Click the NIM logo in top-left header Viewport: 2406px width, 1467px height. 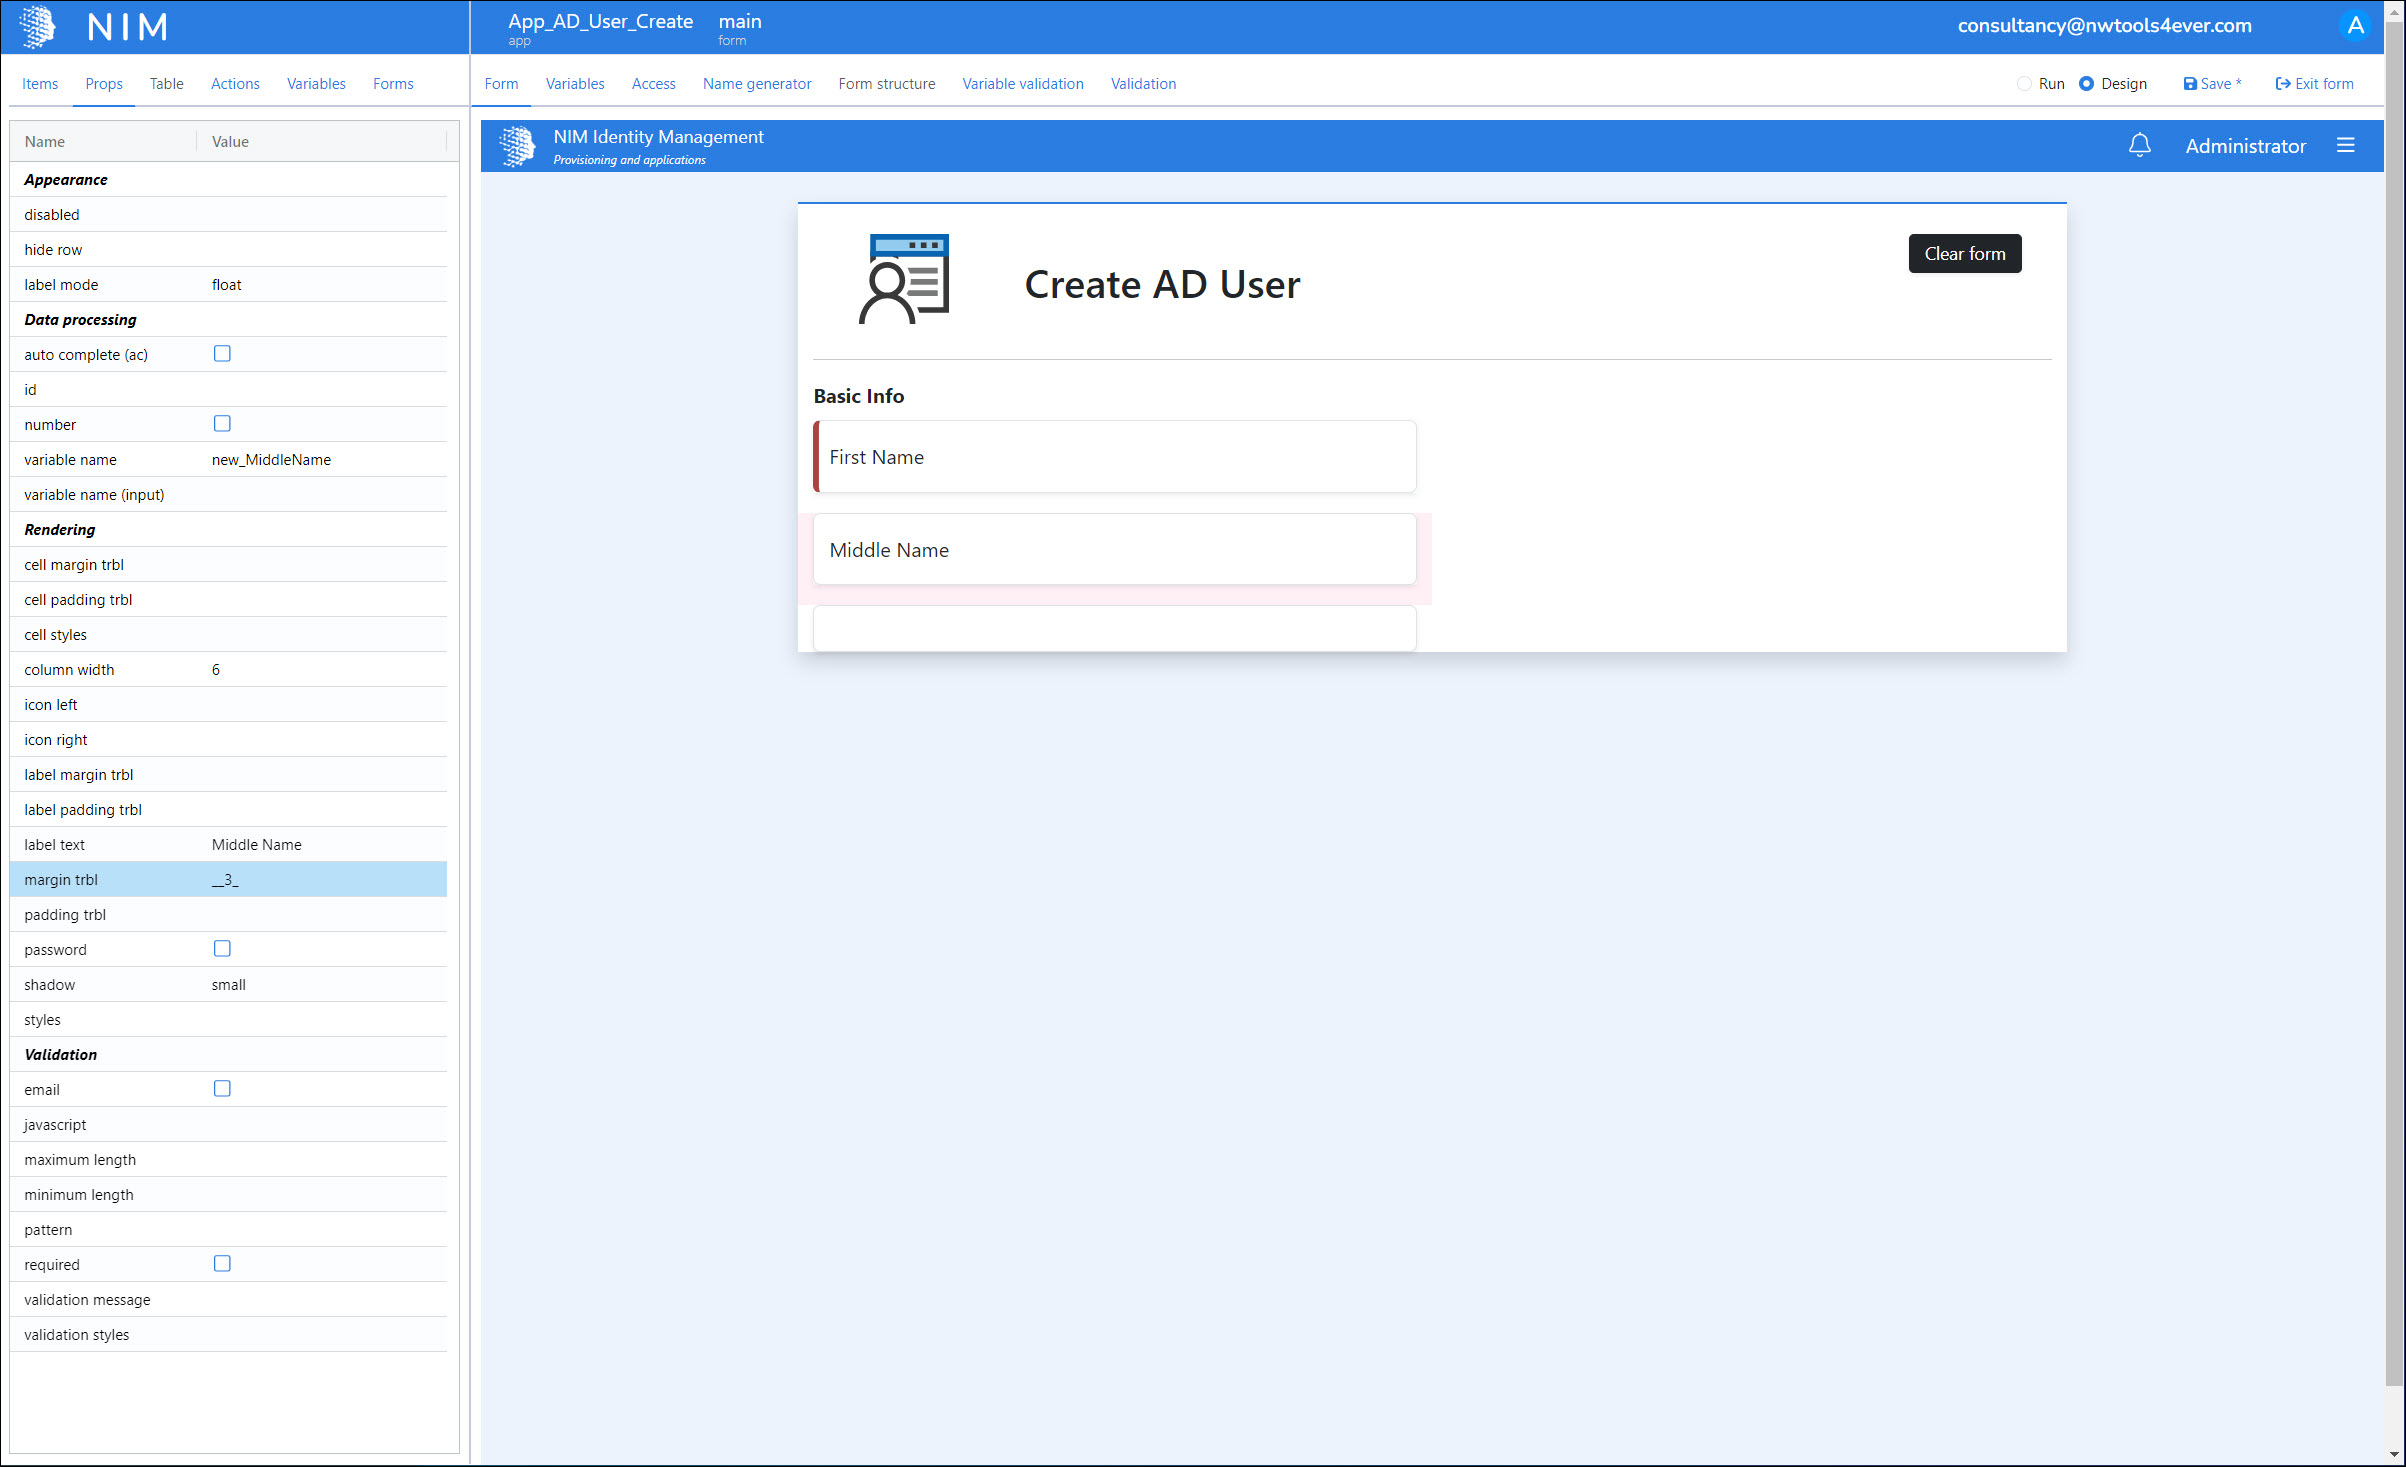[x=37, y=27]
